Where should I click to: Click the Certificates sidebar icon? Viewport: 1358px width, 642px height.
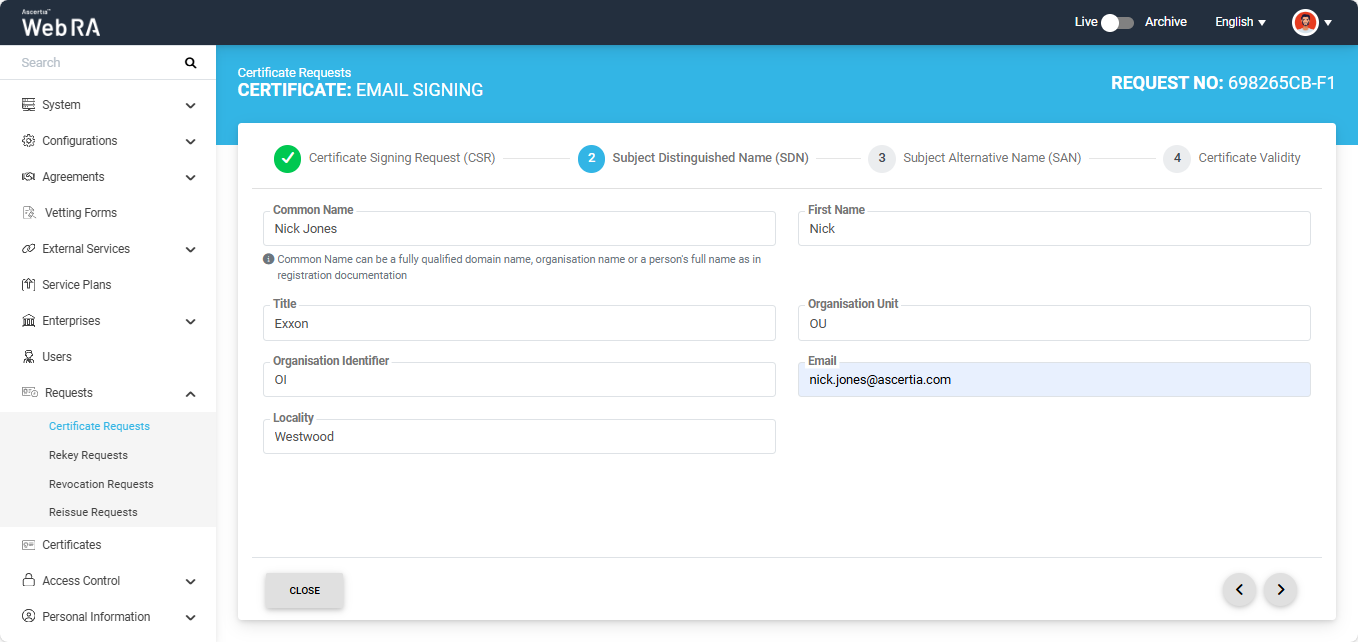click(29, 545)
